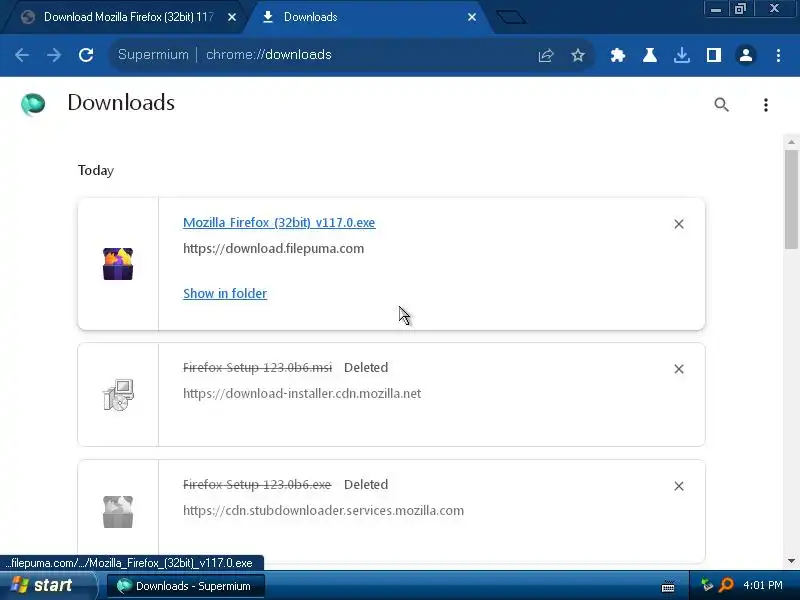This screenshot has width=800, height=600.
Task: Click the Firefox installer file icon
Action: tap(118, 264)
